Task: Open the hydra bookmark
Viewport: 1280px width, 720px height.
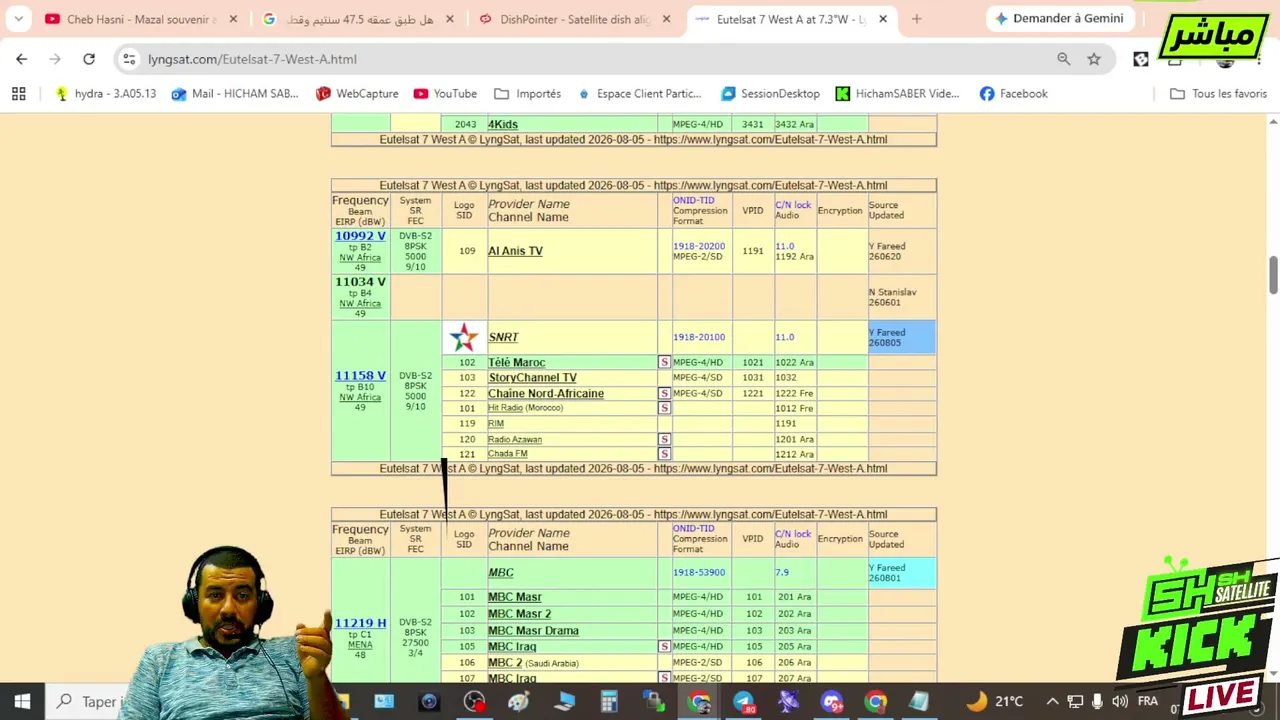Action: click(106, 93)
